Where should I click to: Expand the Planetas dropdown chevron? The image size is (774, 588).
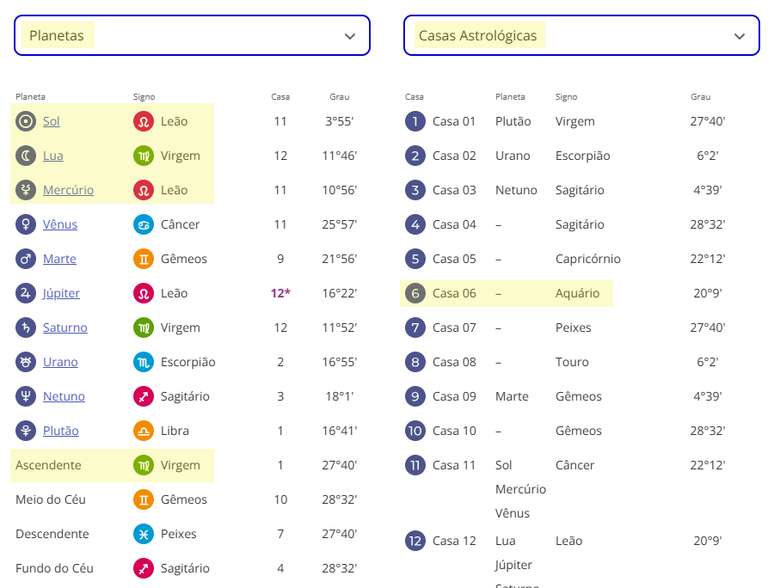(350, 36)
